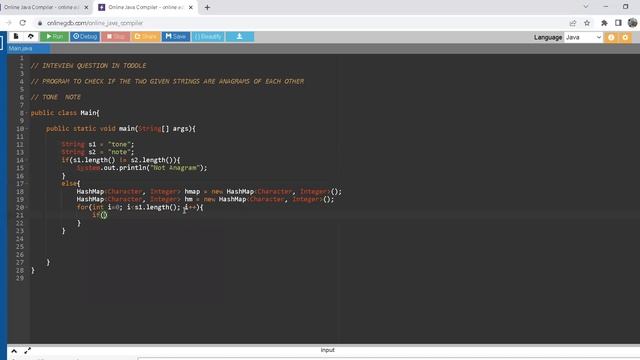Click the Language label
The height and width of the screenshot is (360, 640).
point(548,37)
